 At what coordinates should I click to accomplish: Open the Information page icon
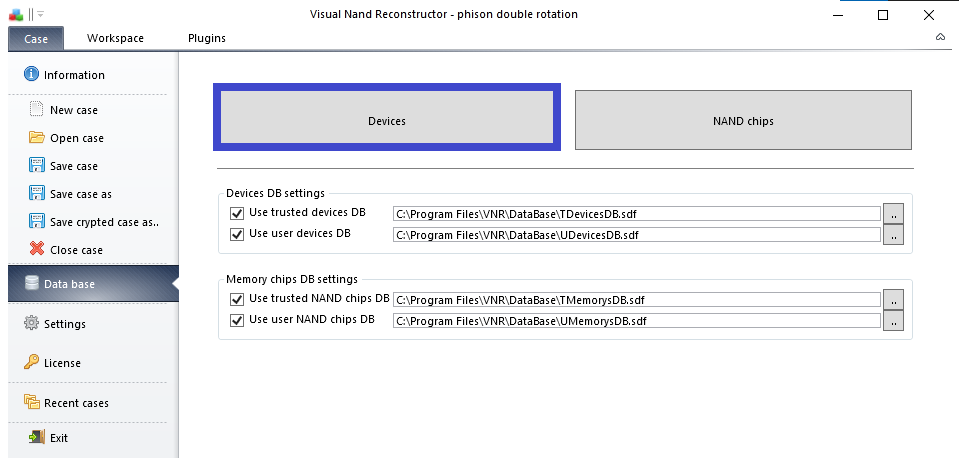31,74
